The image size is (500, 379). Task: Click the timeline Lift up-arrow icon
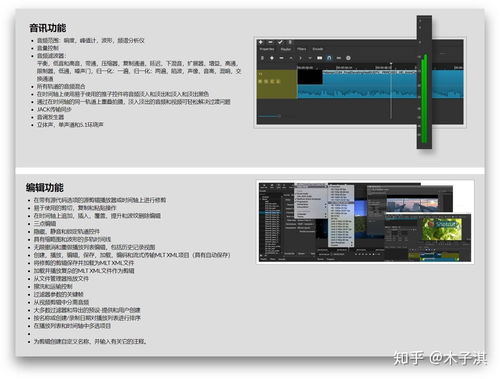[291, 58]
